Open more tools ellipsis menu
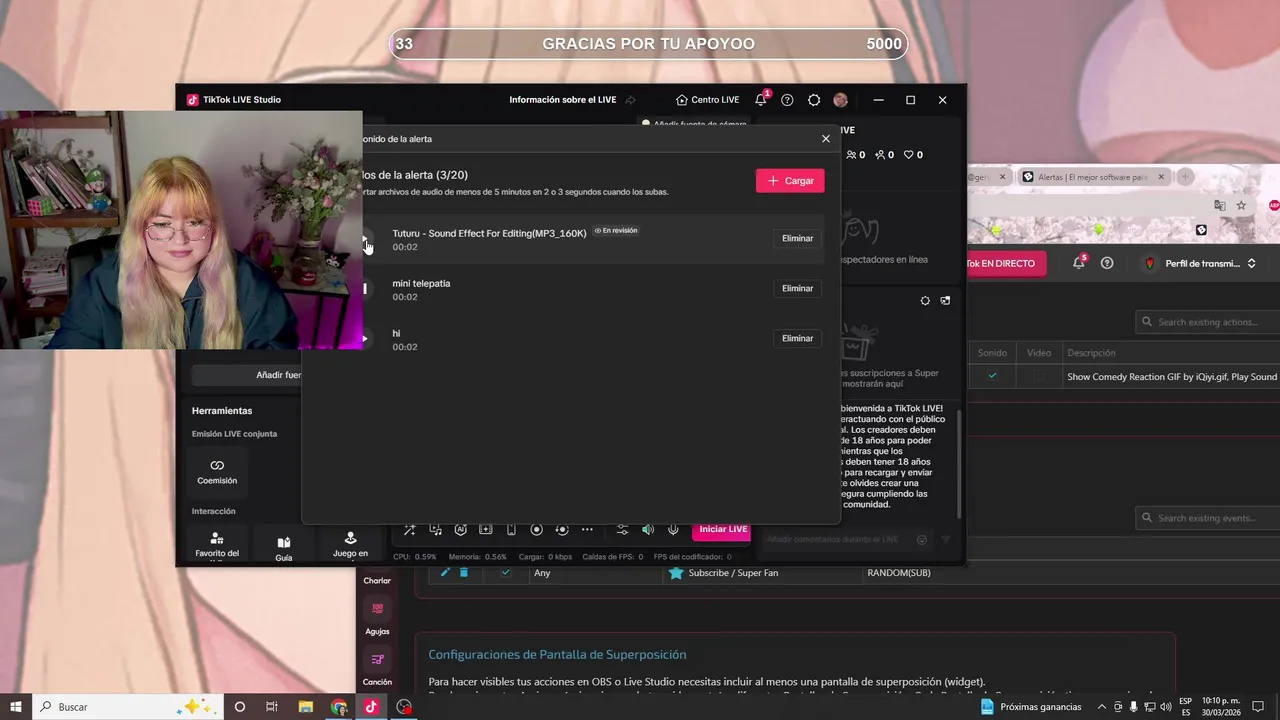1280x720 pixels. (587, 529)
